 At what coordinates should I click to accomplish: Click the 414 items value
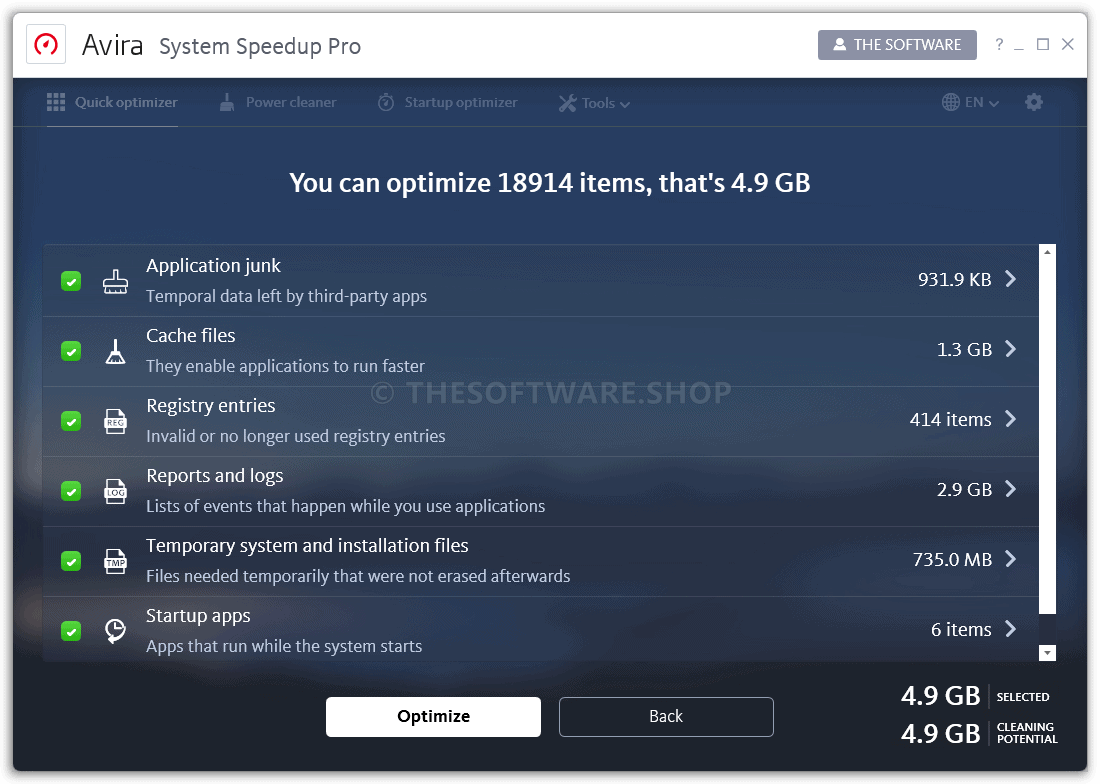pos(951,419)
